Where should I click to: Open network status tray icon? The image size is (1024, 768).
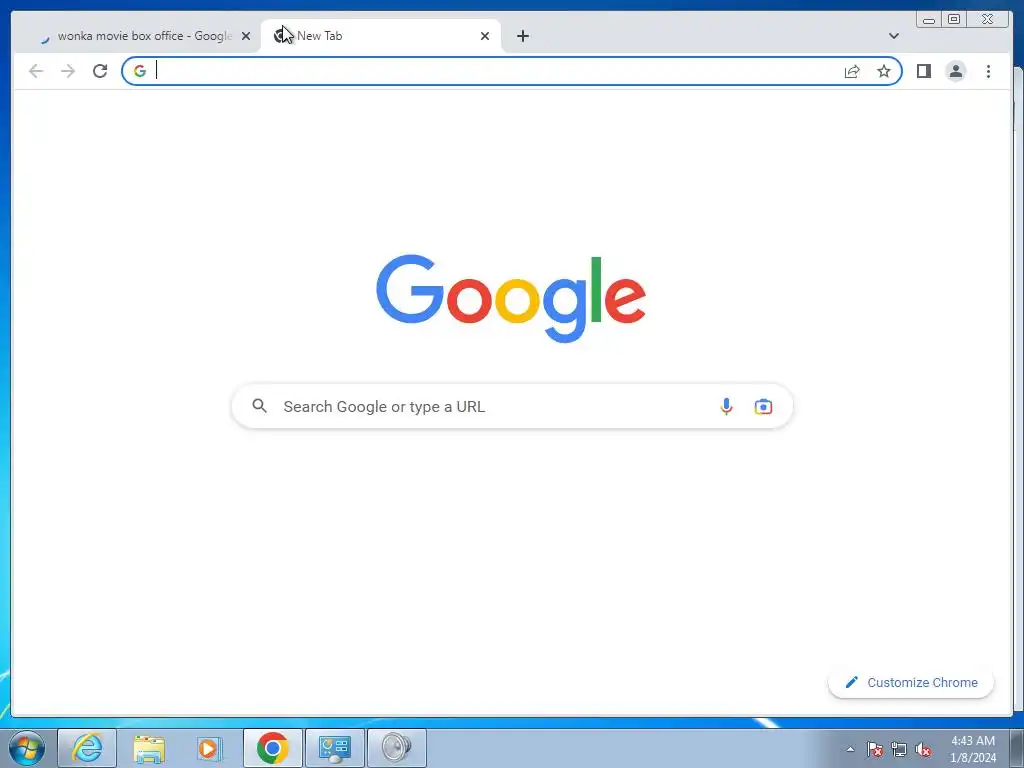(899, 749)
